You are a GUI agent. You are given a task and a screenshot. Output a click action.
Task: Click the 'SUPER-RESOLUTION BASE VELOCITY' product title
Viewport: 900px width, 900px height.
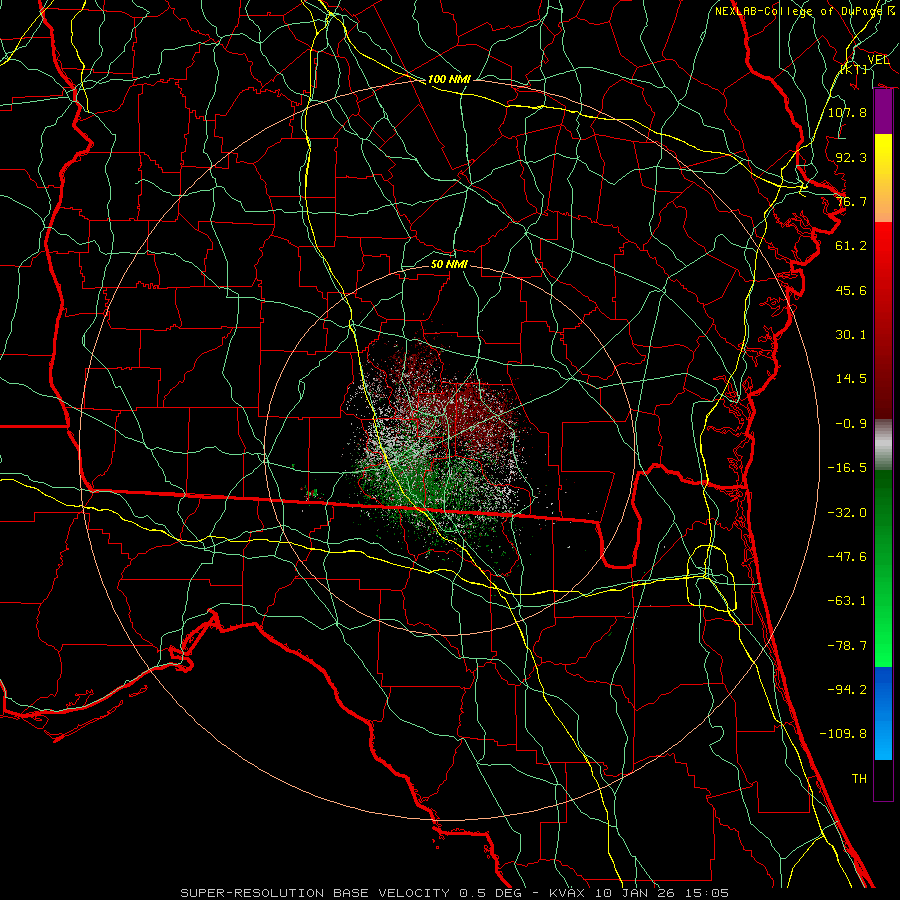pos(315,893)
